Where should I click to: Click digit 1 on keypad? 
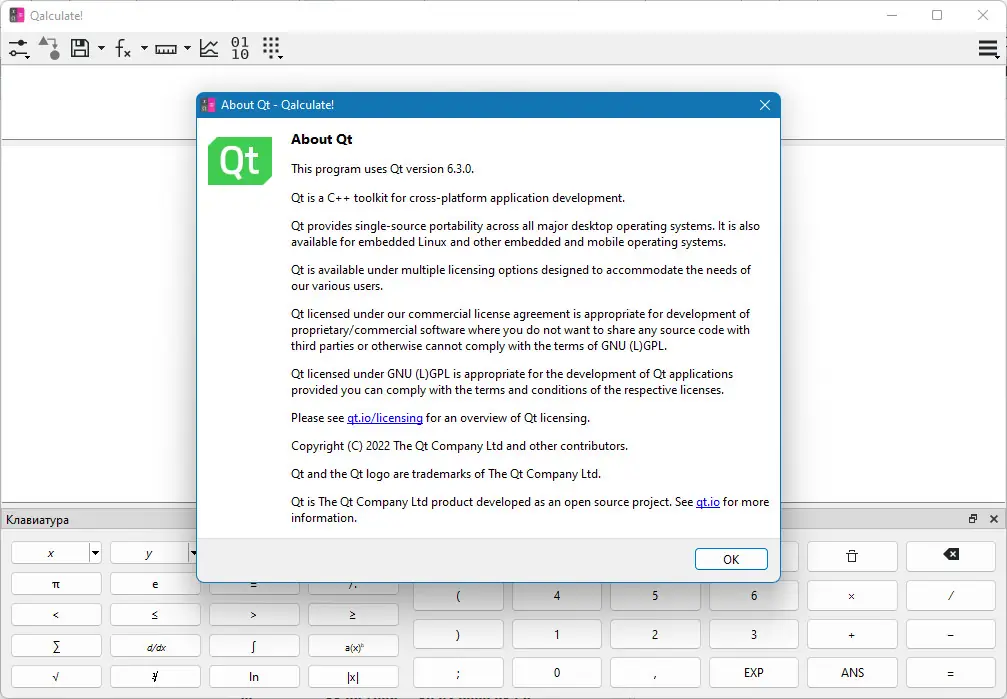point(556,634)
